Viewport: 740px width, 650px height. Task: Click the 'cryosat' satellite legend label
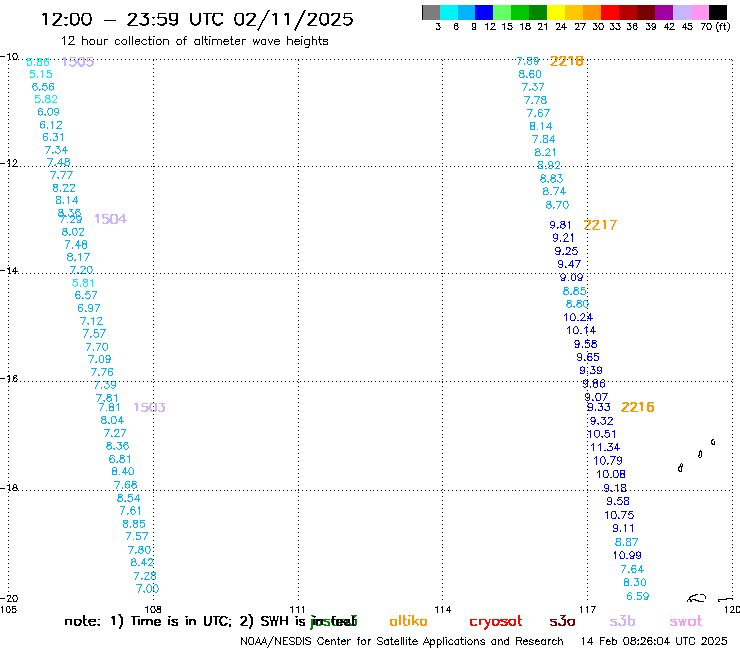[496, 622]
